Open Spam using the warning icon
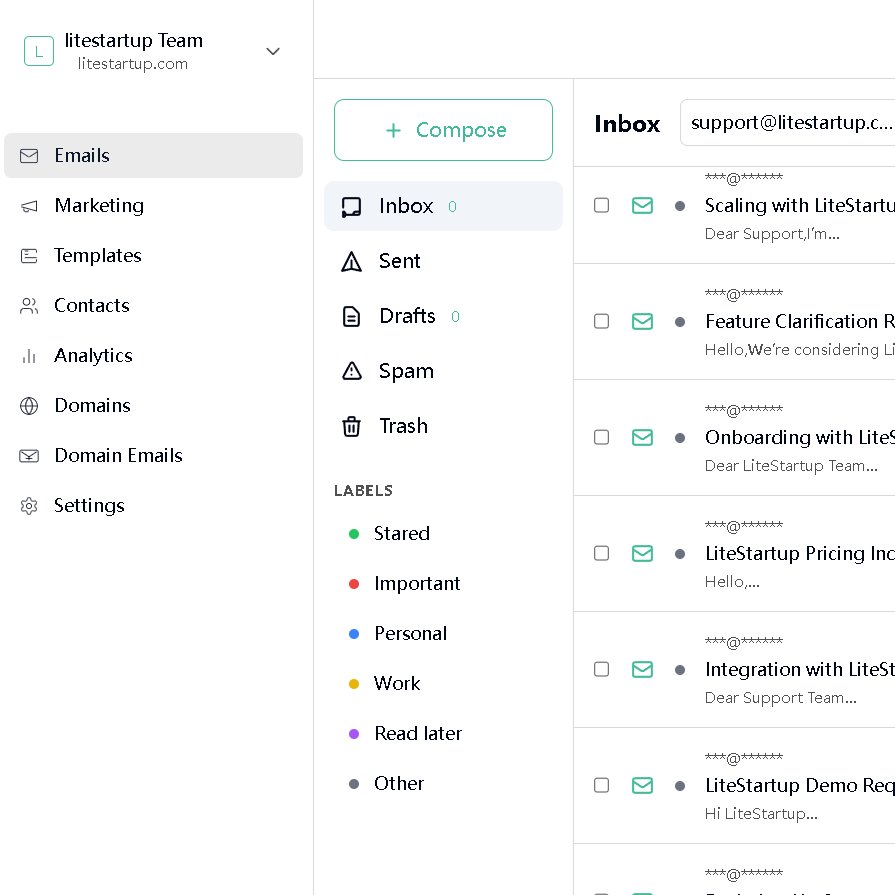895x895 pixels. click(351, 371)
